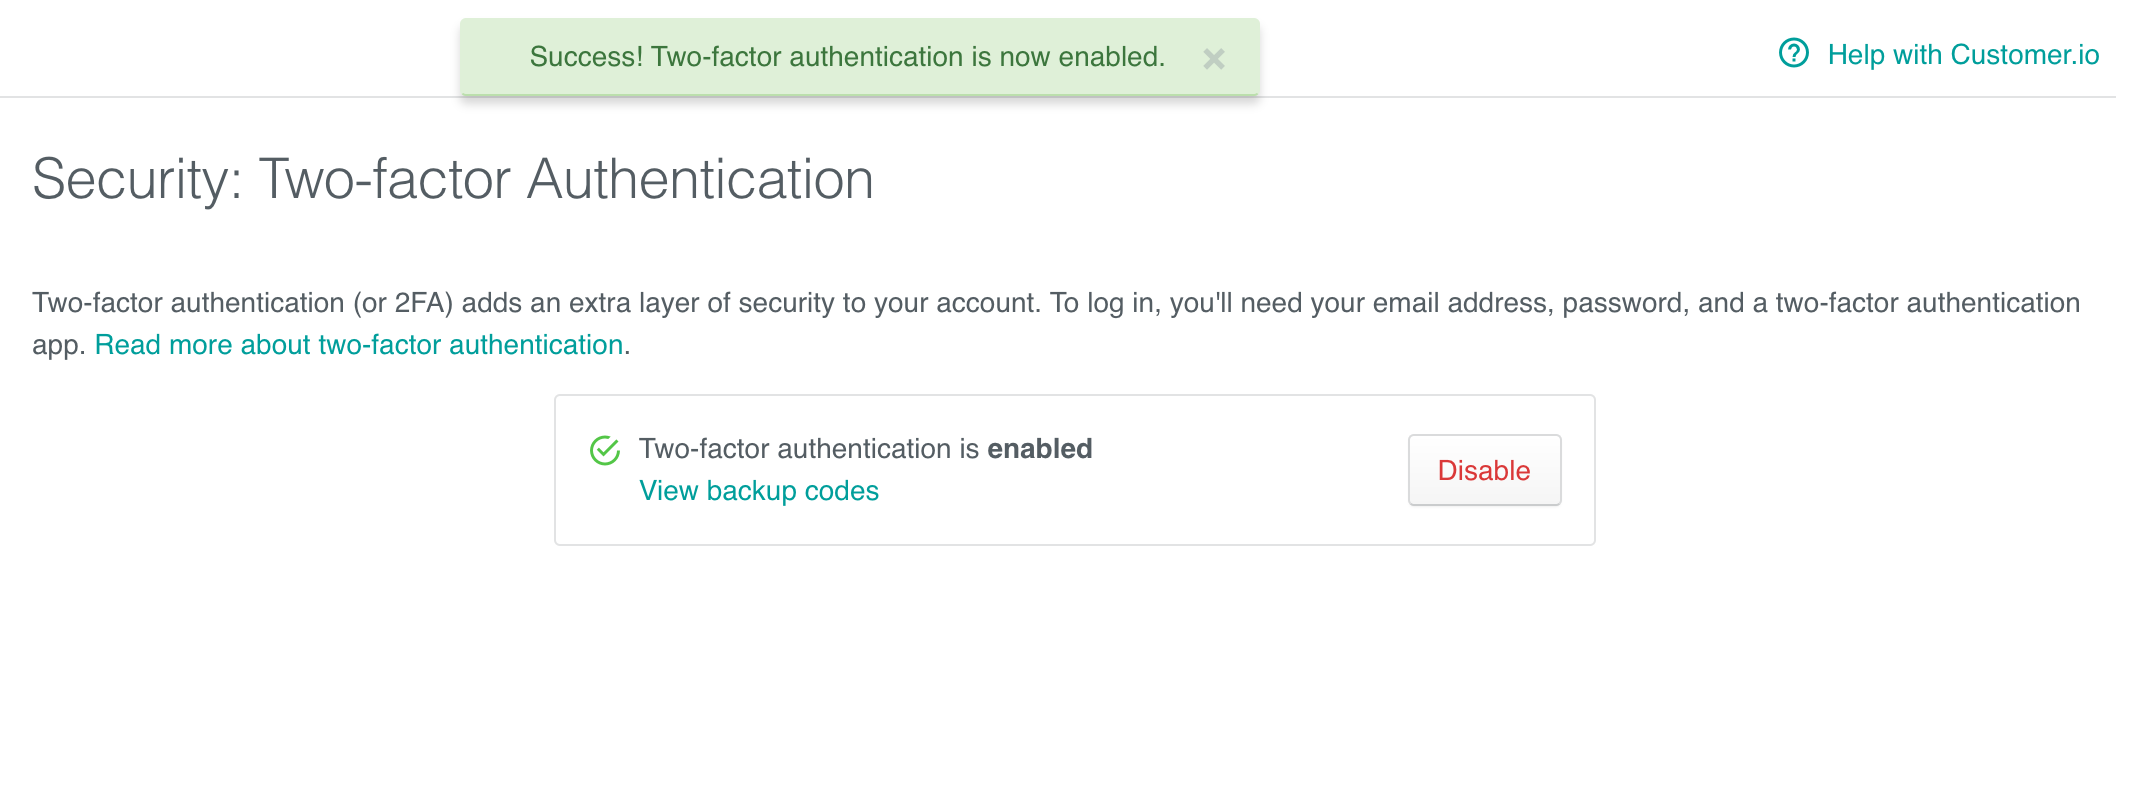Open the Help with Customer.io link
The height and width of the screenshot is (788, 2148).
[x=1963, y=55]
